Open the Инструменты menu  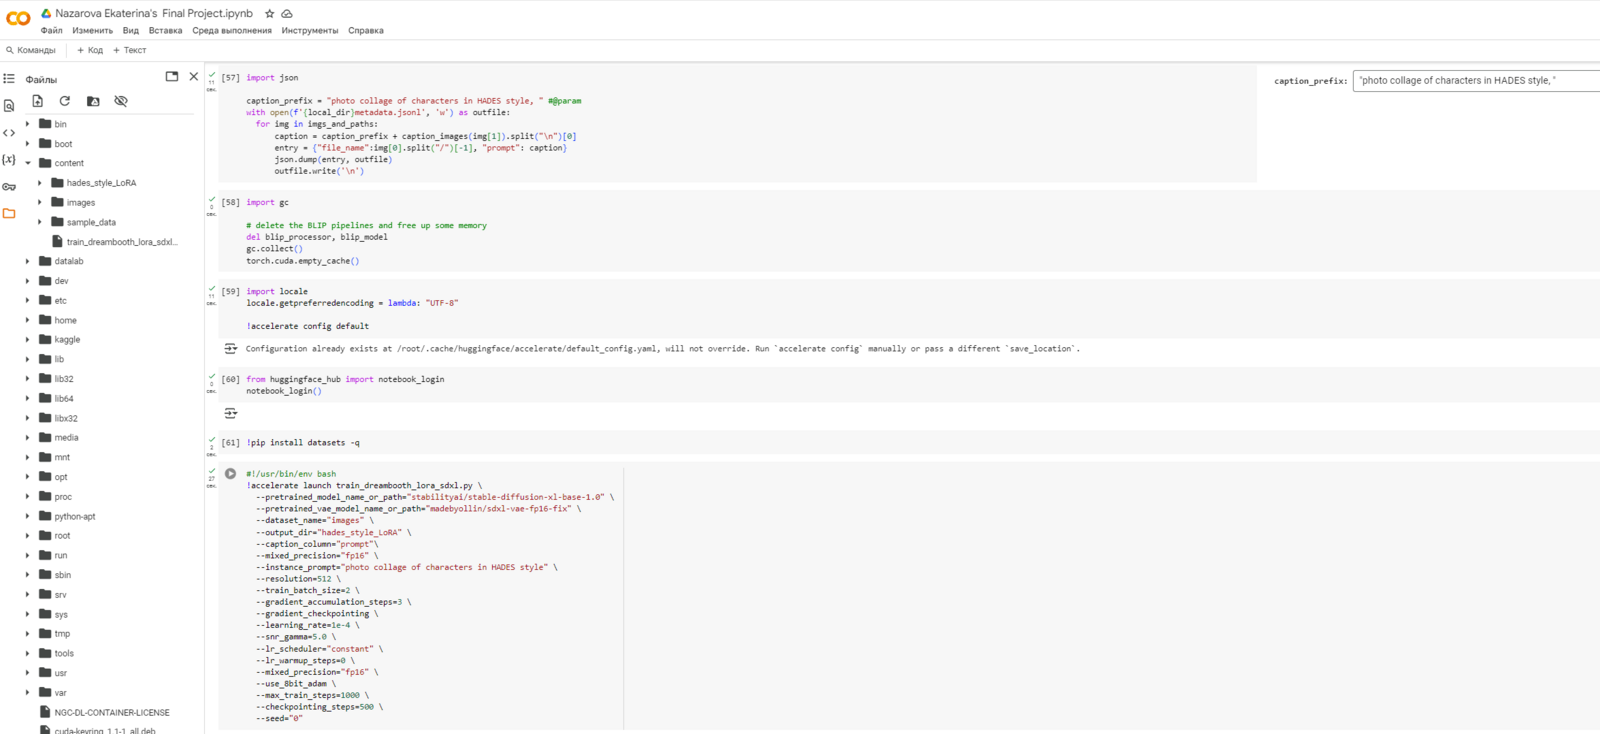pyautogui.click(x=309, y=31)
